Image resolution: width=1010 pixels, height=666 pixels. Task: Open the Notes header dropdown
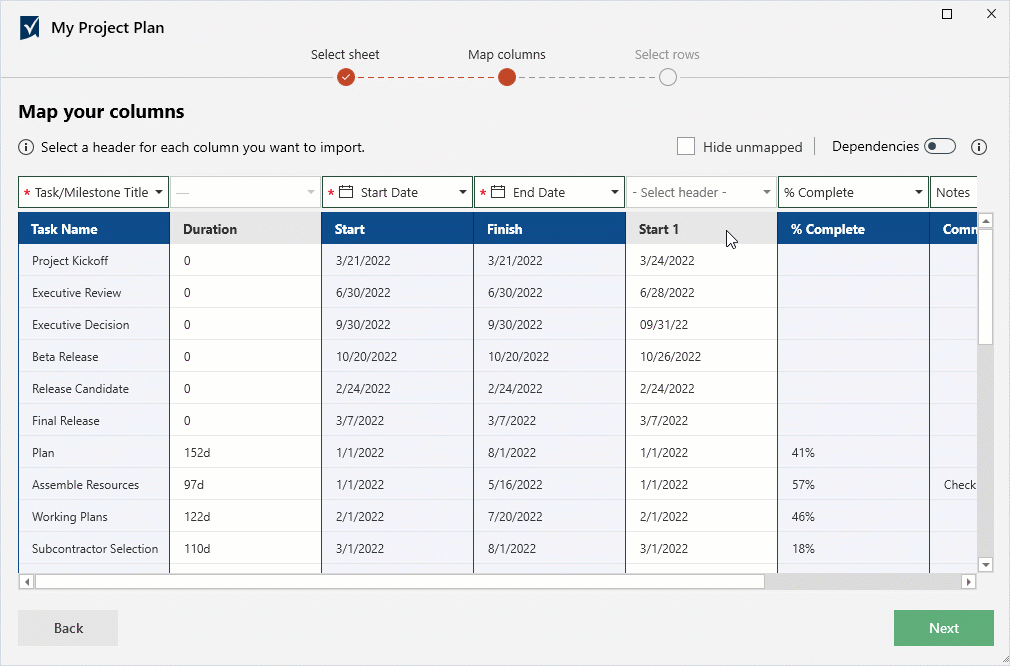click(954, 192)
